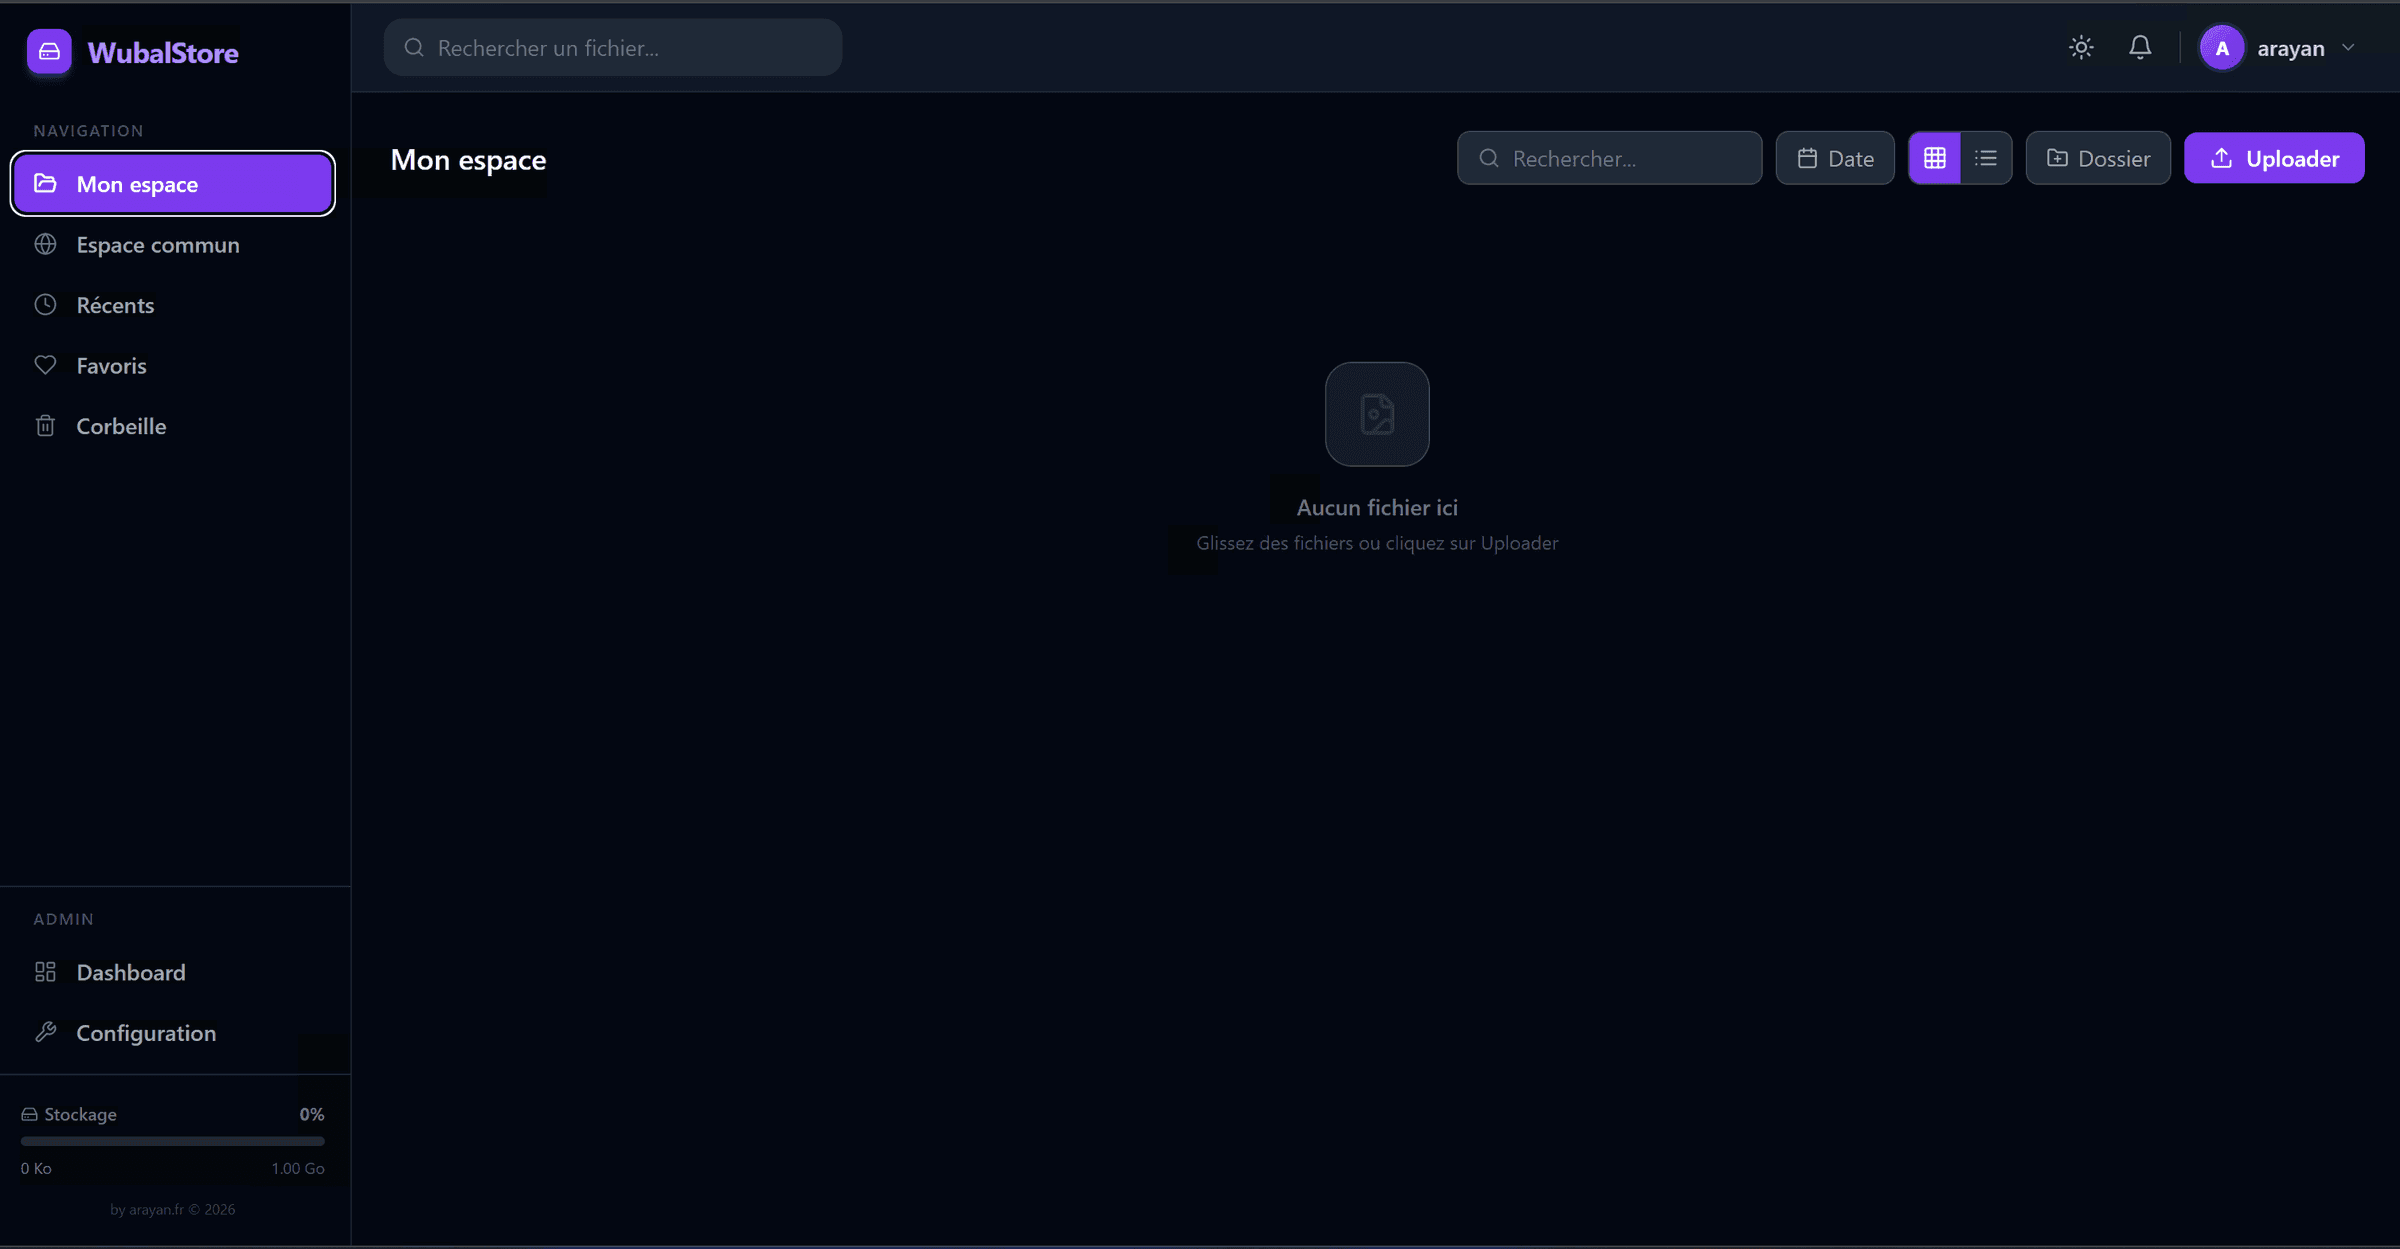
Task: Click the 0 Ko used storage text
Action: 36,1168
